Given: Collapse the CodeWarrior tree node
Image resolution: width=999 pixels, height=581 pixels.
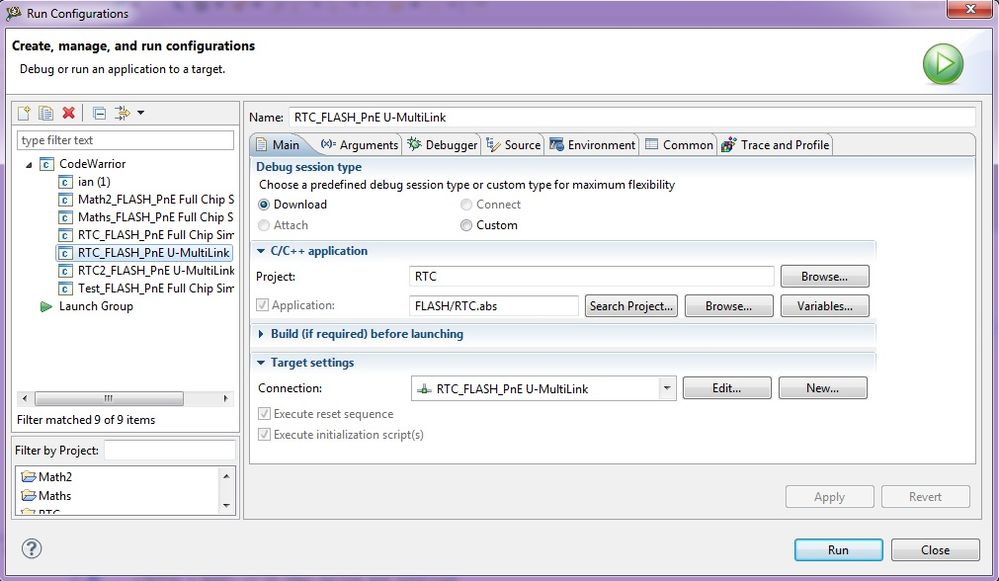Looking at the screenshot, I should (29, 164).
